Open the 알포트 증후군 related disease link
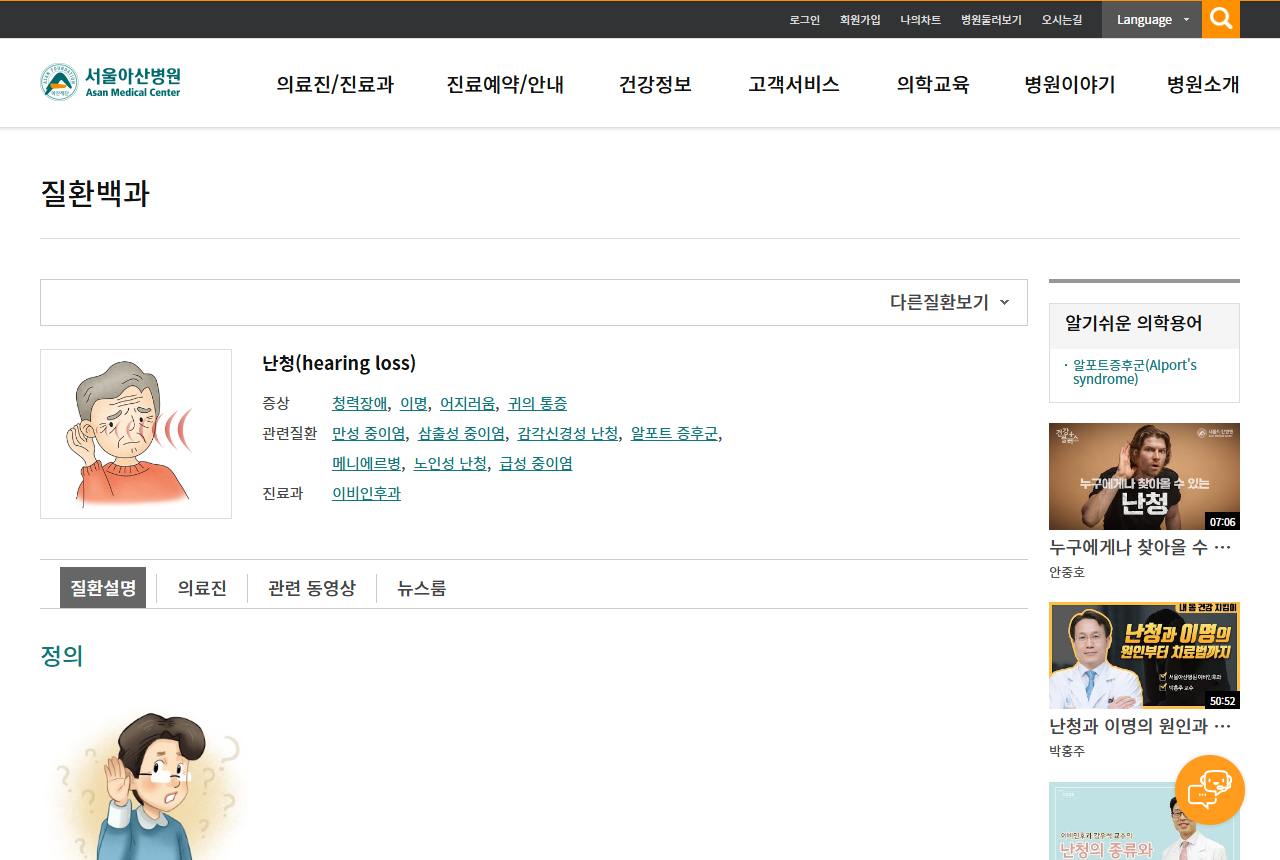1280x860 pixels. [x=674, y=434]
